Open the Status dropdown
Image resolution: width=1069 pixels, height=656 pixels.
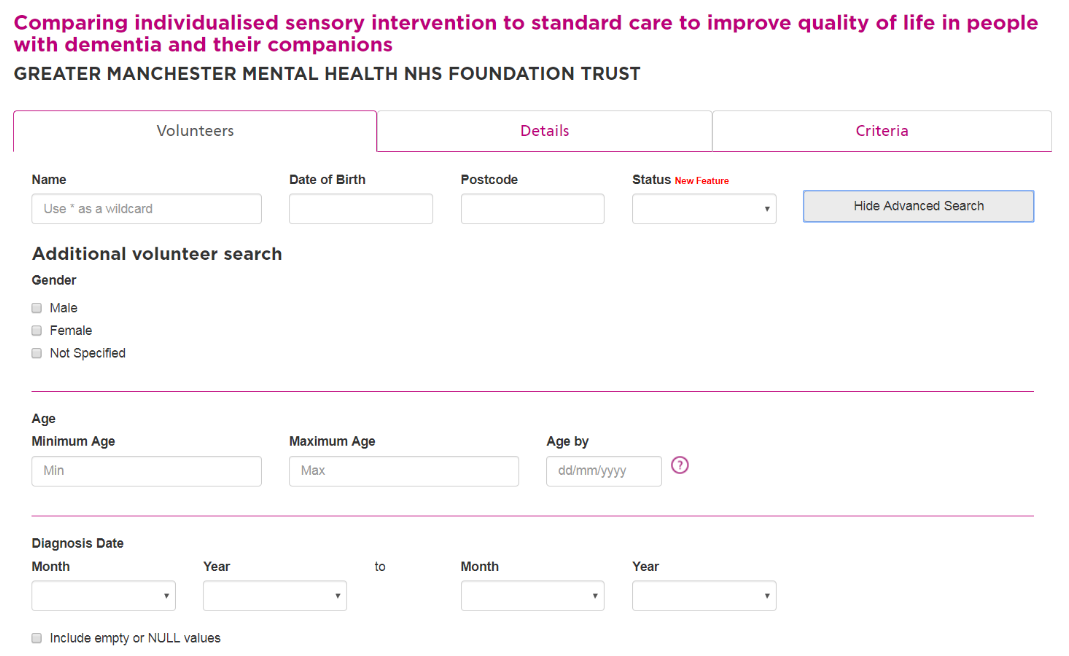704,209
